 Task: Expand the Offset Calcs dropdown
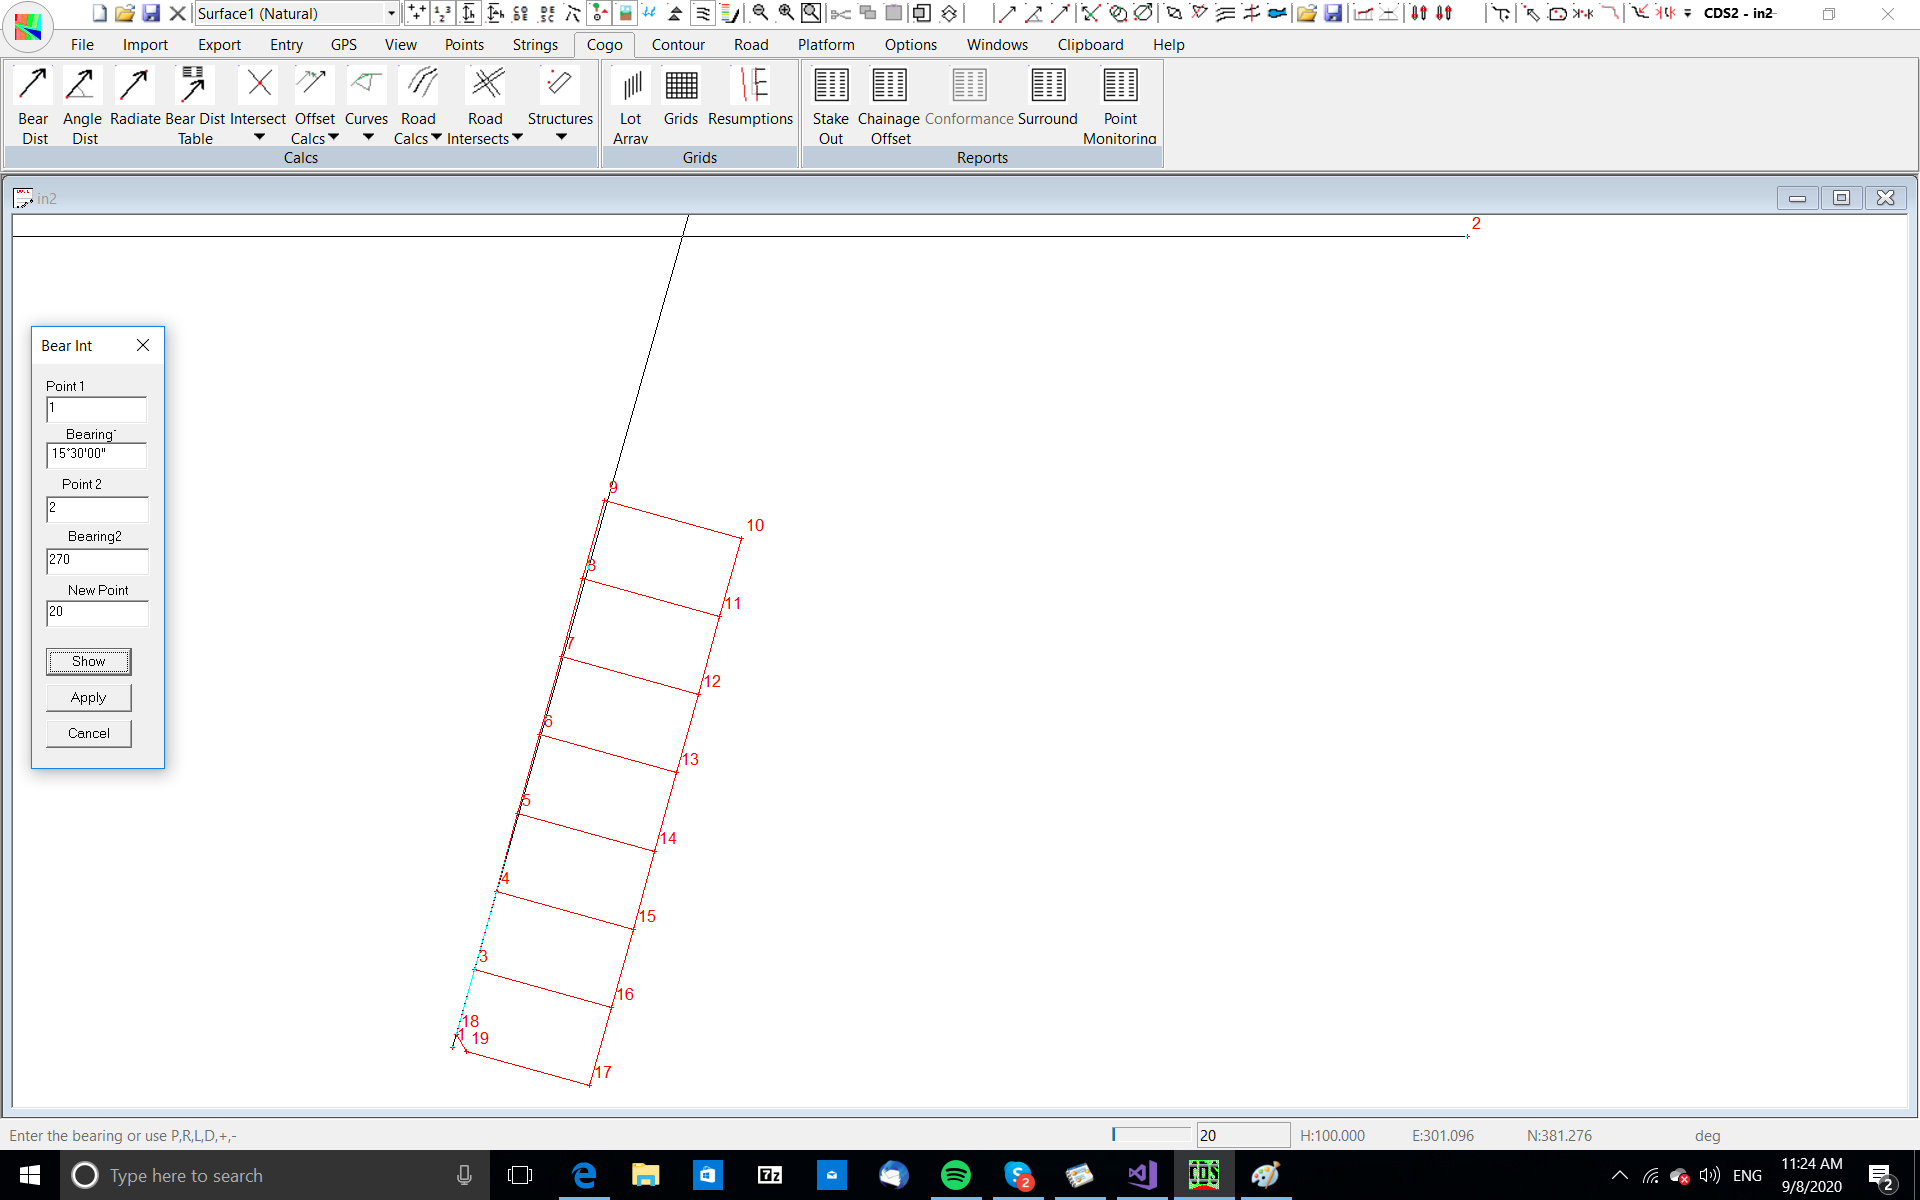coord(334,137)
